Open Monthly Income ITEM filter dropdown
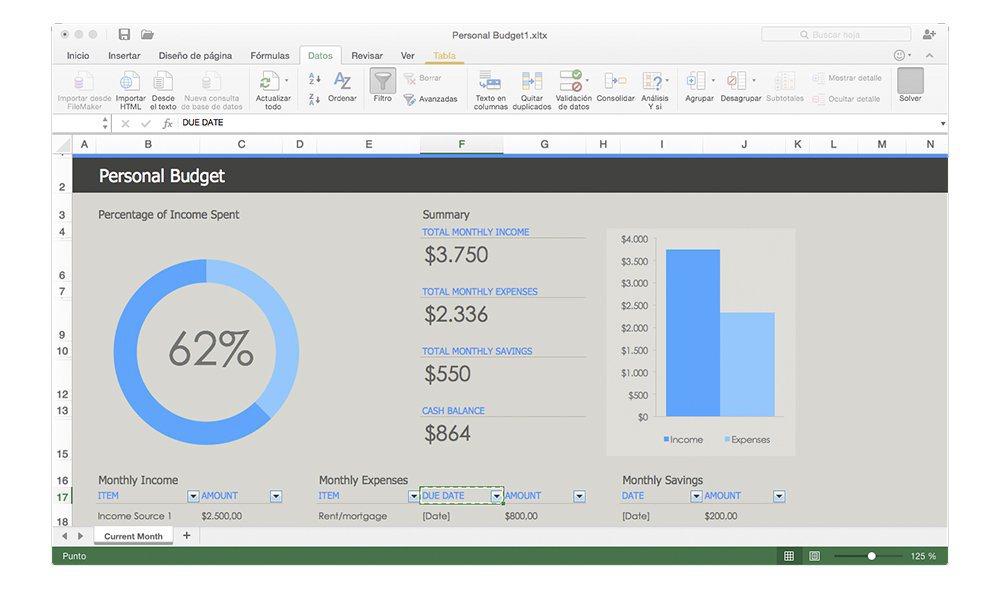Screen dimensions: 1000x589 point(193,496)
